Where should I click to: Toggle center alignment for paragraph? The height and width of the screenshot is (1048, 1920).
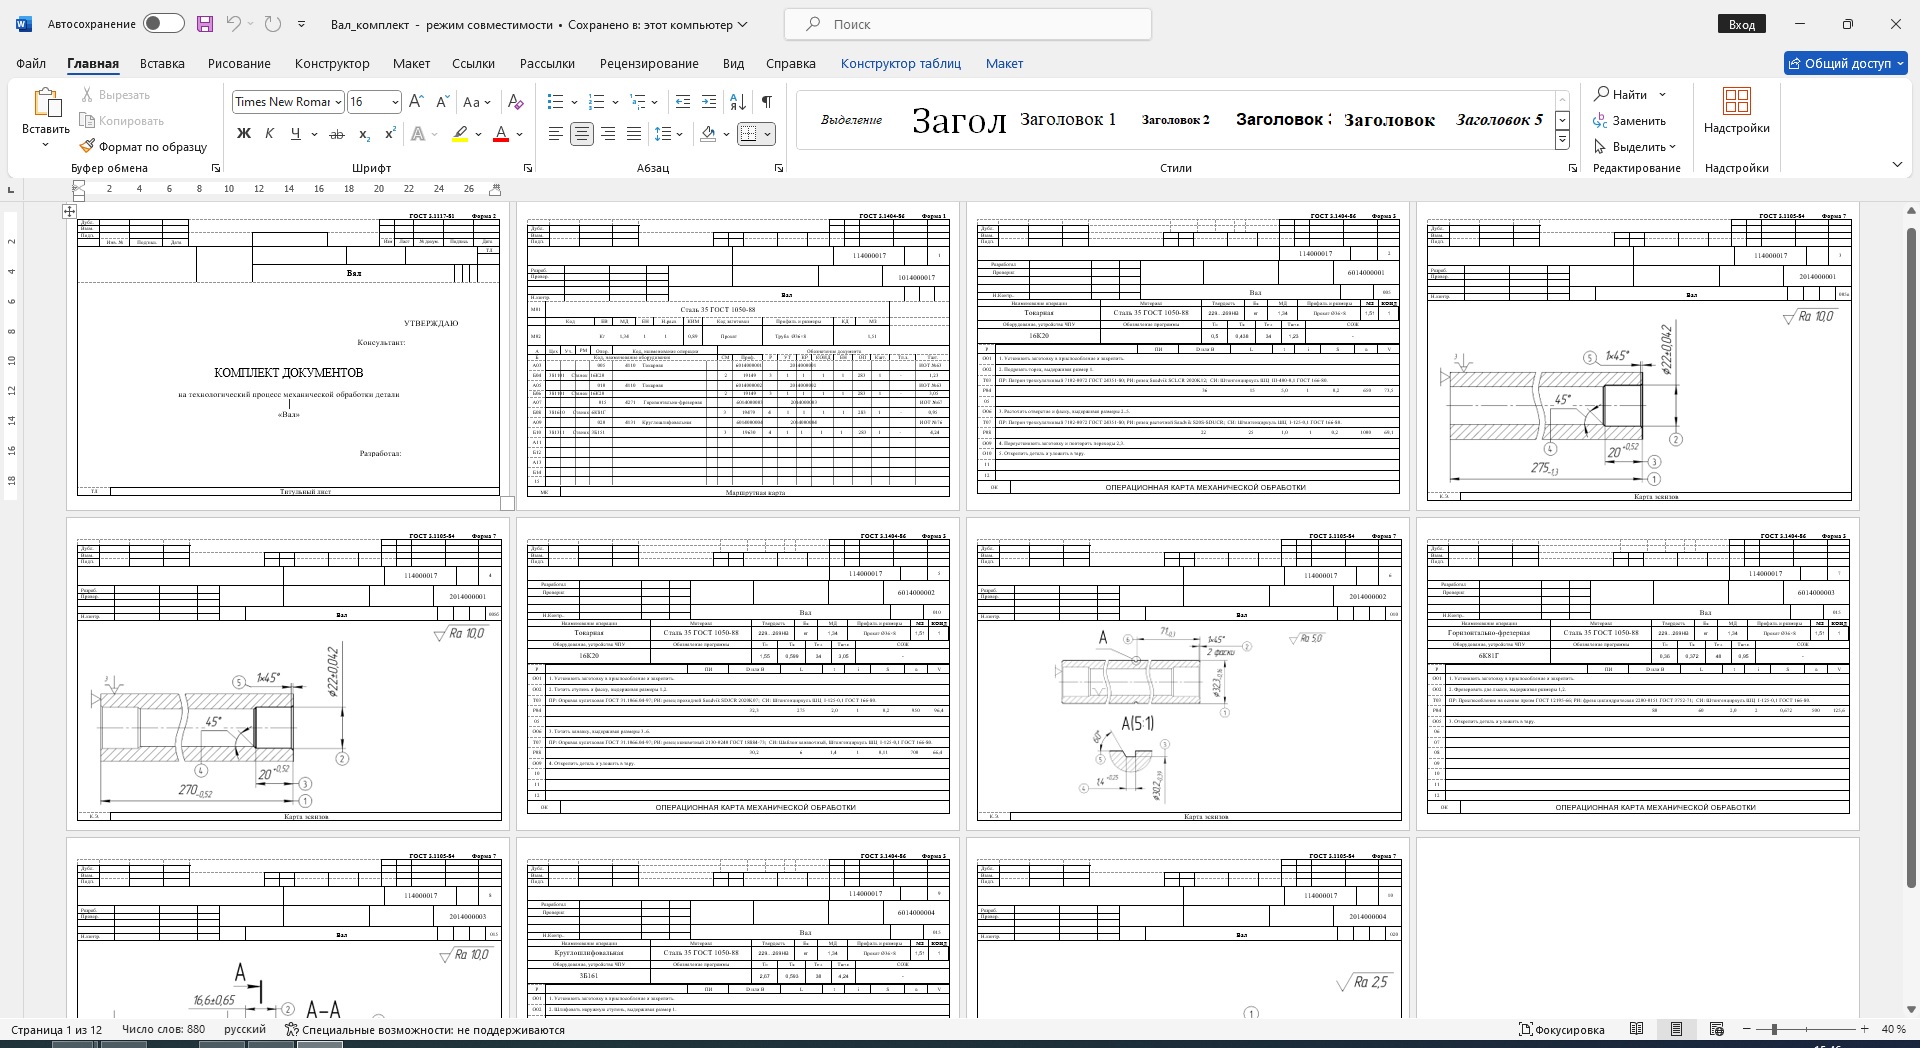[x=582, y=134]
